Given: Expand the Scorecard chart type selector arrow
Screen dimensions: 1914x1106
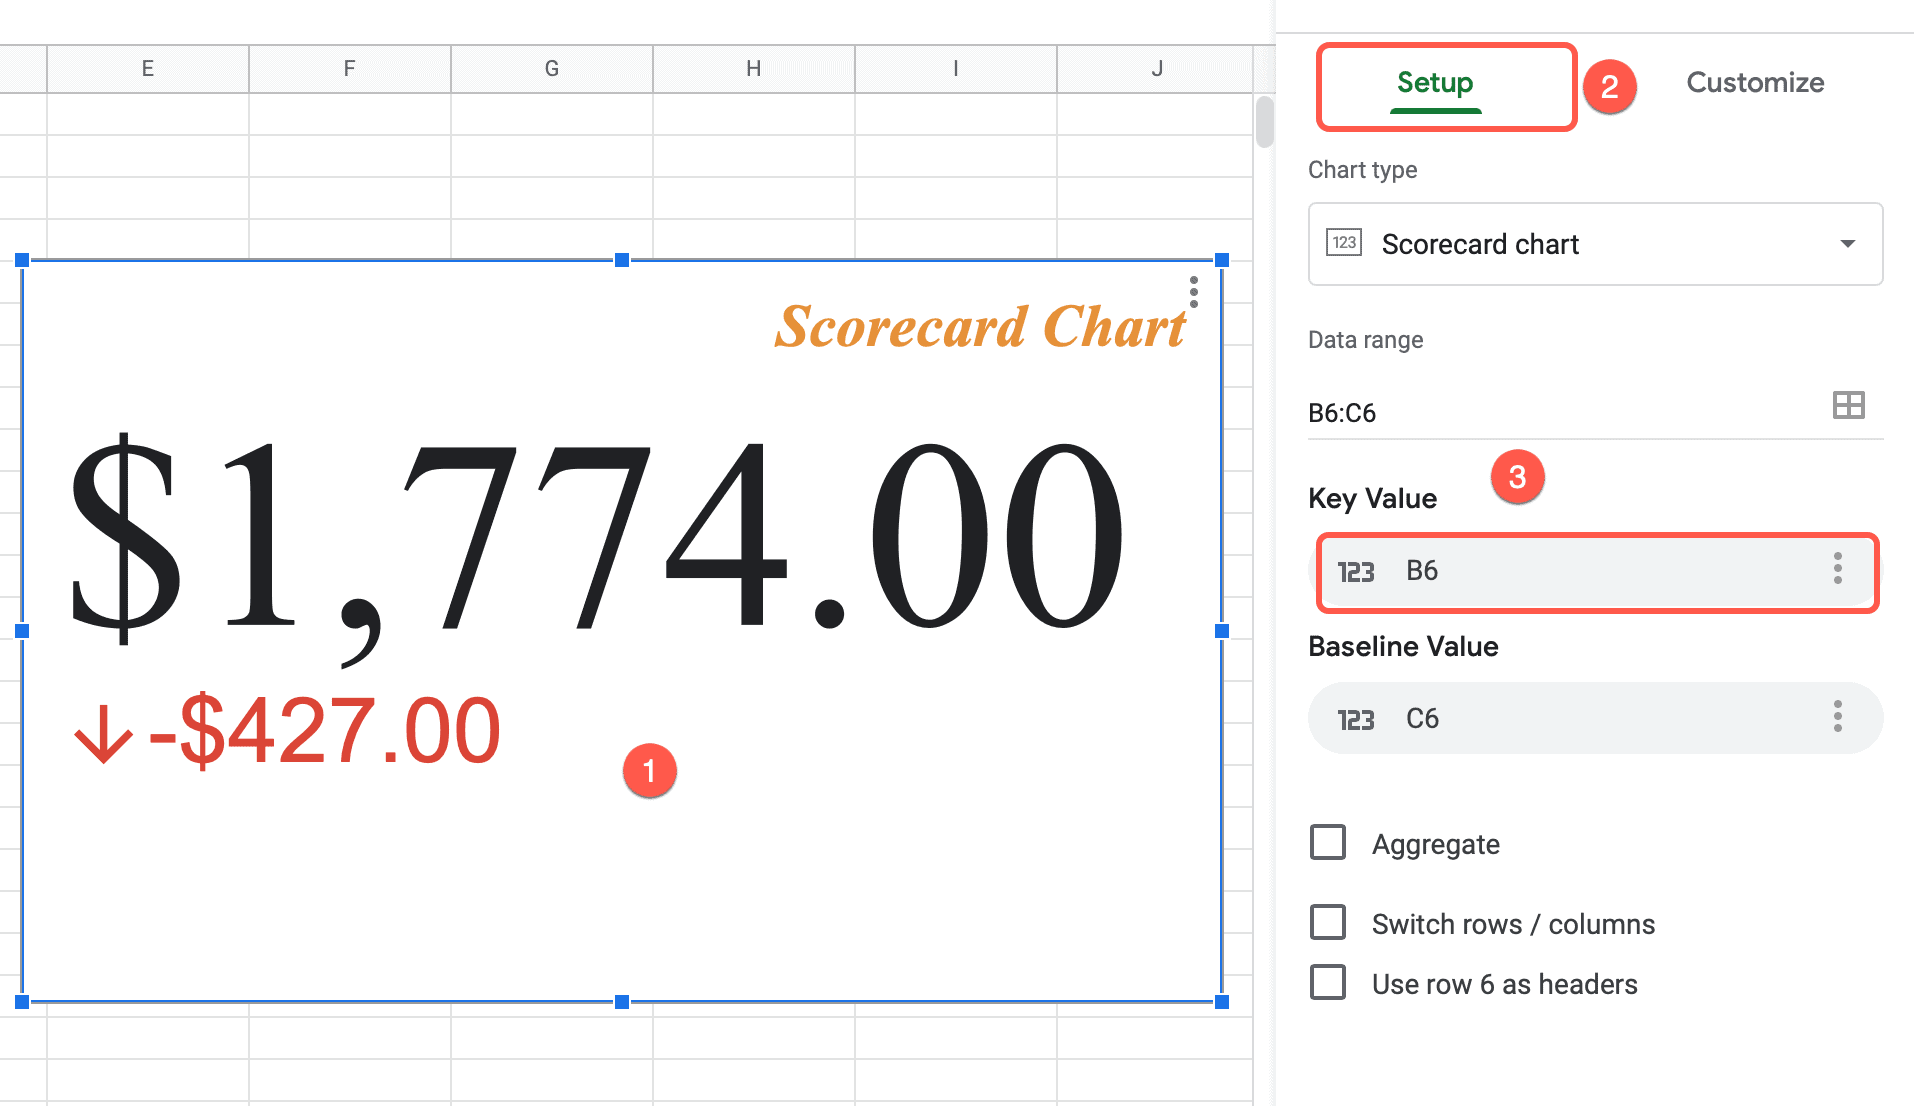Looking at the screenshot, I should (x=1849, y=243).
